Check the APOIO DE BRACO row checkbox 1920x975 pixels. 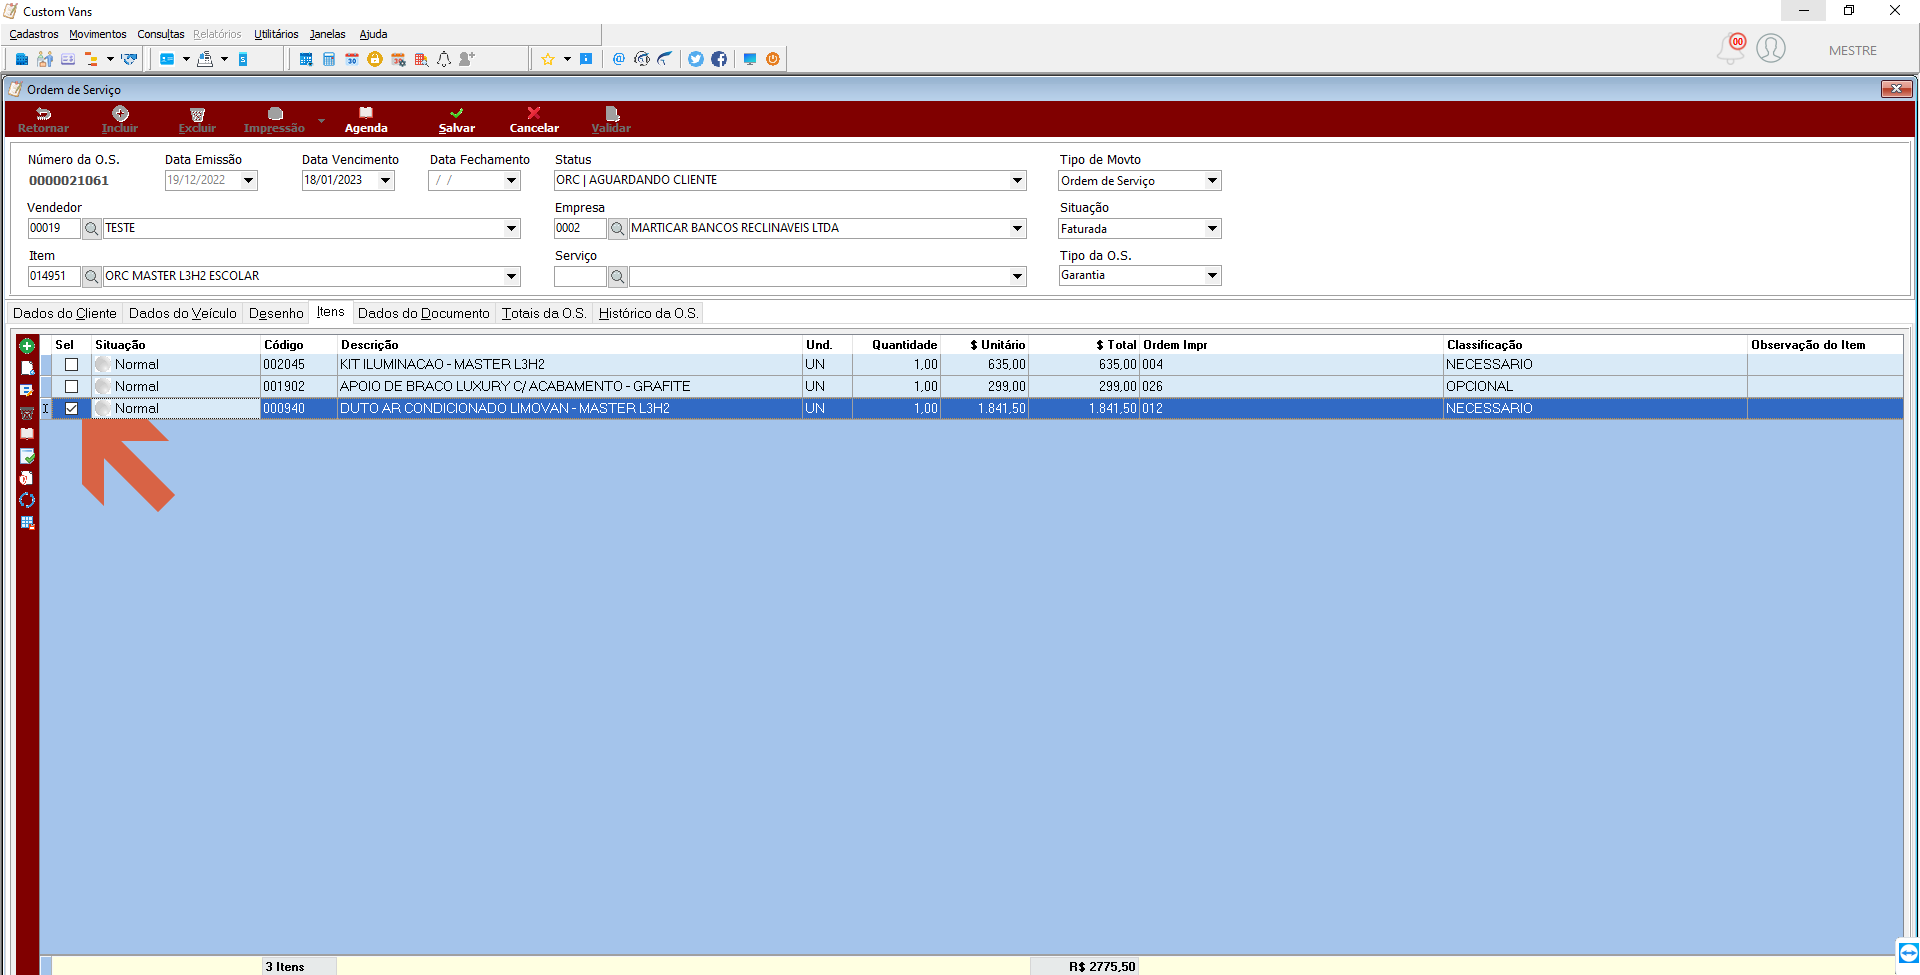pos(72,386)
